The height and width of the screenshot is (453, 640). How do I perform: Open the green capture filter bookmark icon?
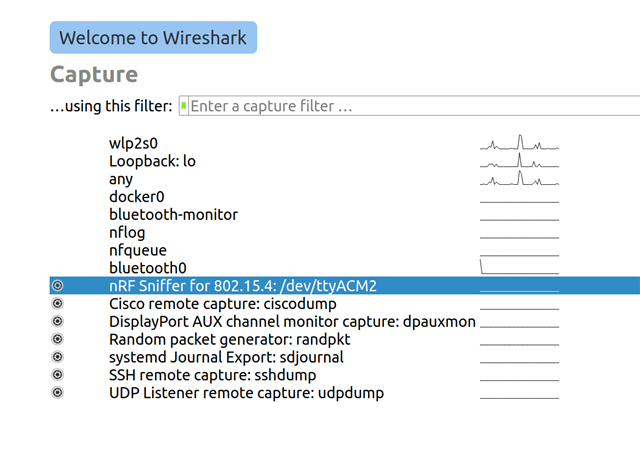pyautogui.click(x=184, y=106)
